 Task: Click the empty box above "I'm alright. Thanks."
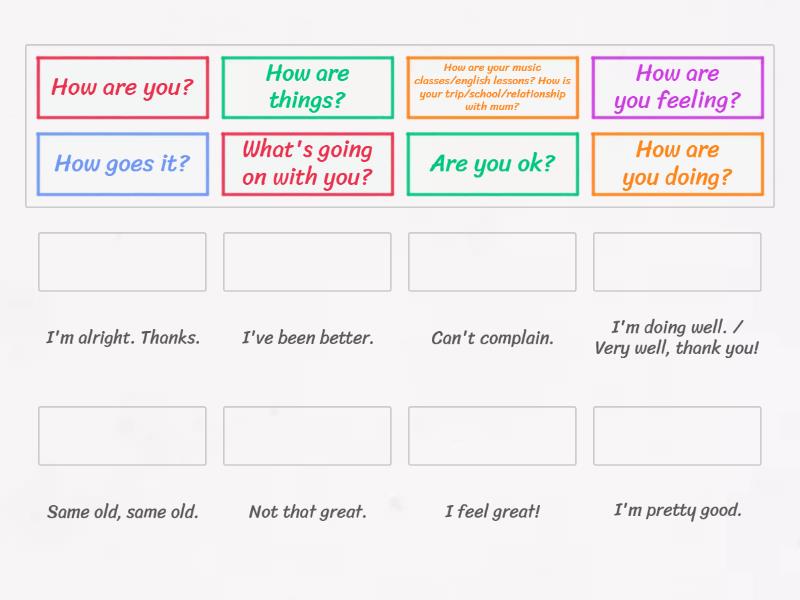point(122,262)
